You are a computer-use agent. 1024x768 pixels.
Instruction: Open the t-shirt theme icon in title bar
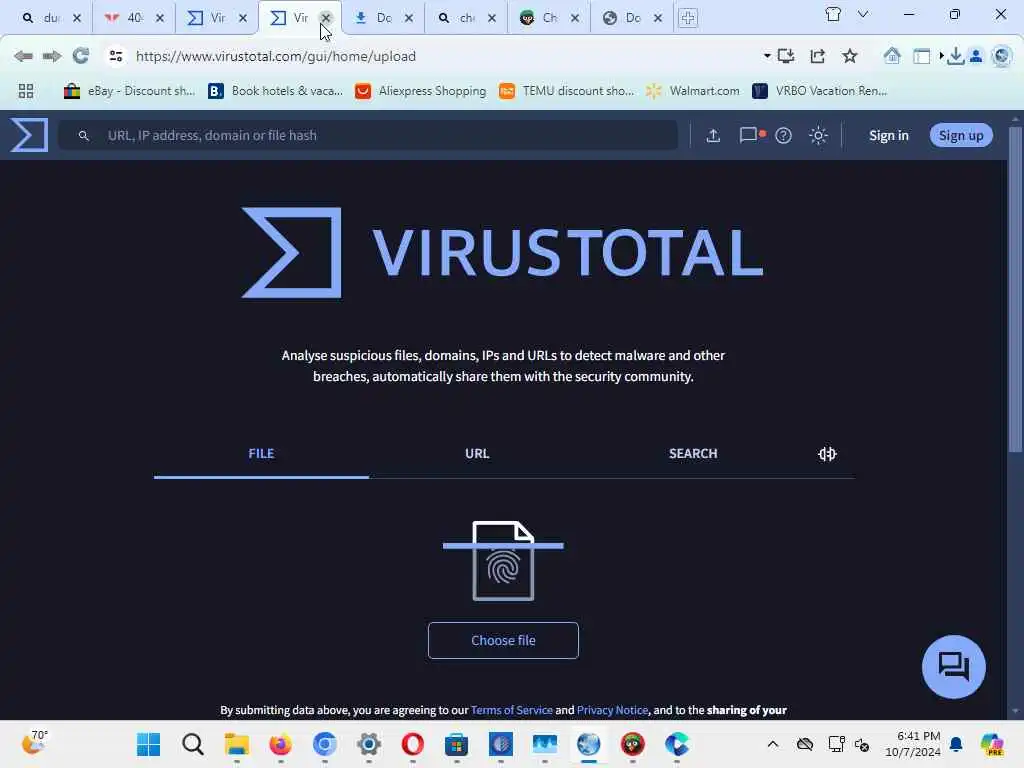click(833, 14)
